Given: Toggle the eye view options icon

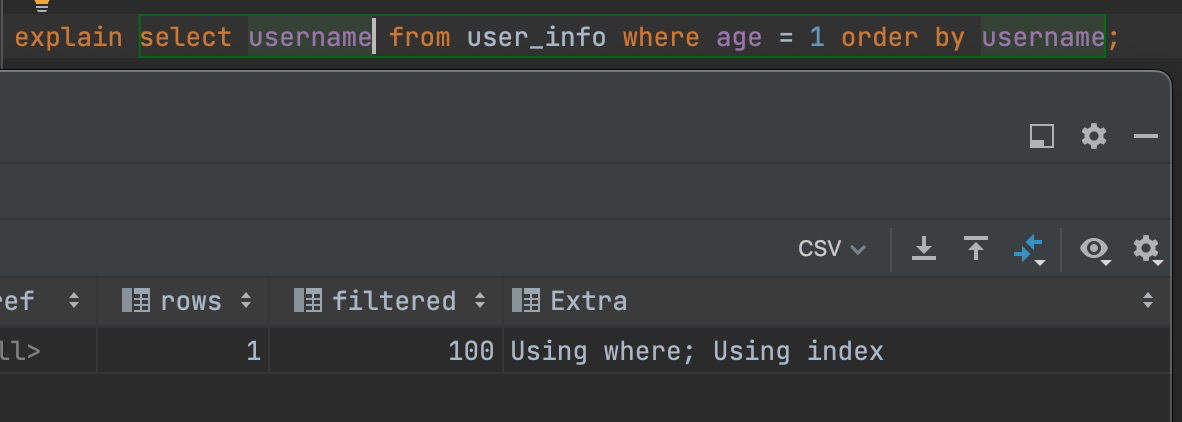Looking at the screenshot, I should (x=1097, y=249).
